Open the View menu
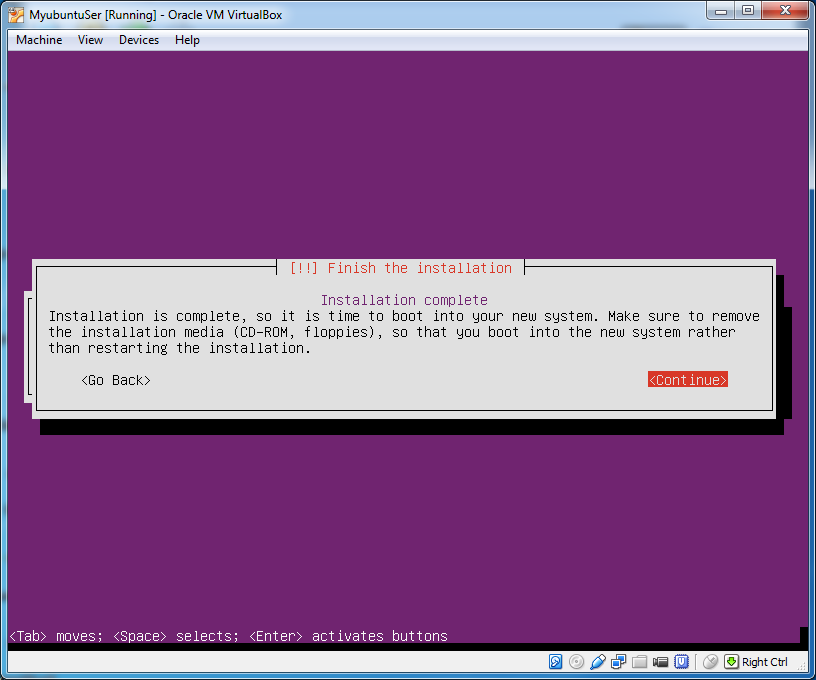 pyautogui.click(x=91, y=40)
